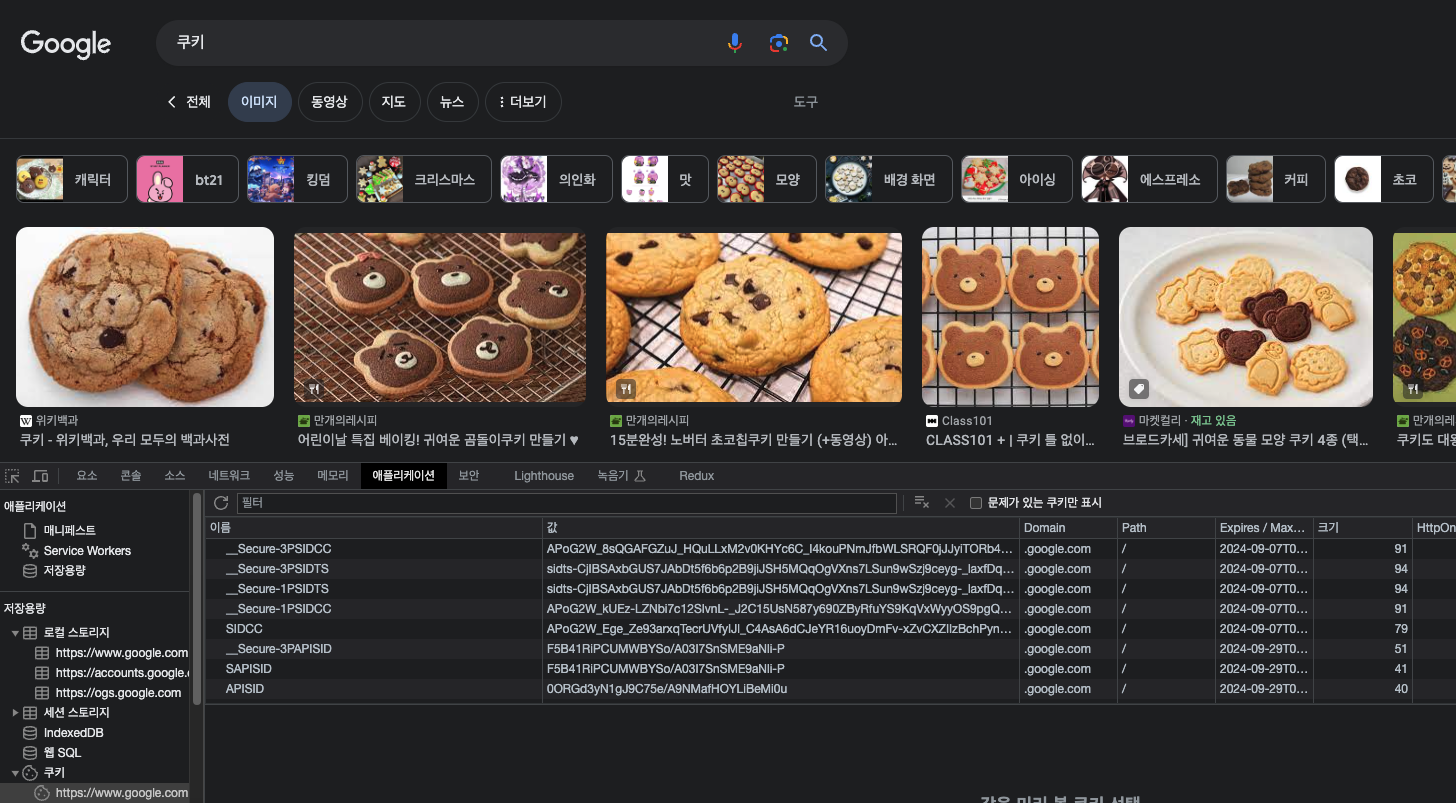Select the 이미지 search tab
Viewport: 1456px width, 803px height.
click(x=259, y=102)
